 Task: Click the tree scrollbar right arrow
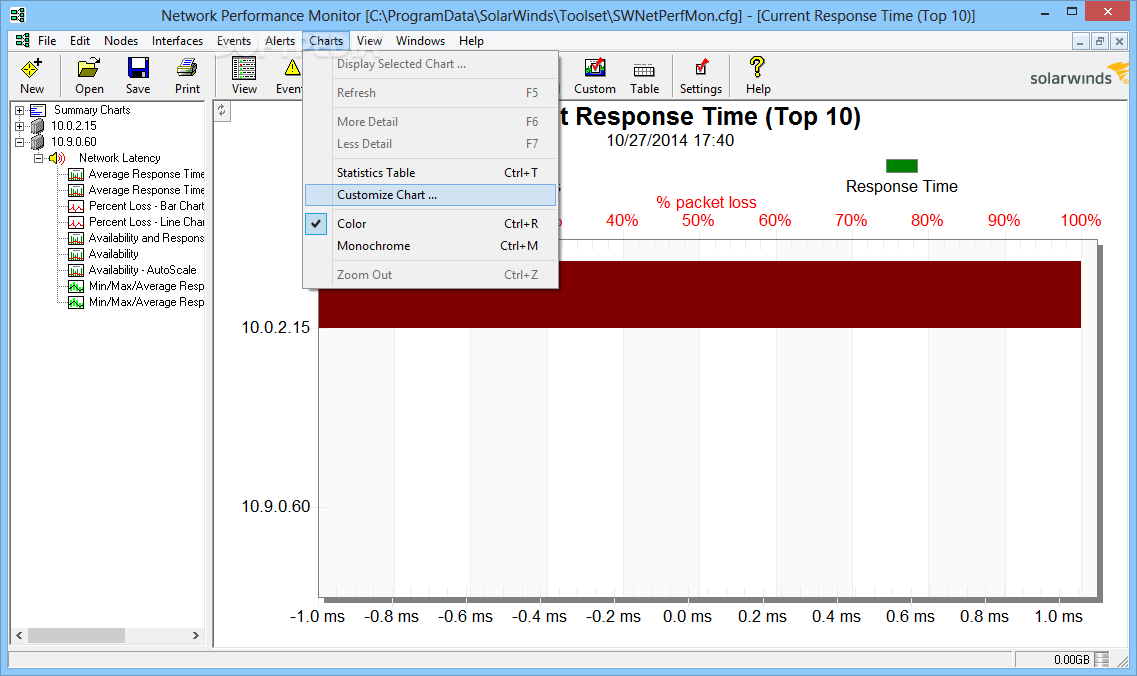point(196,635)
